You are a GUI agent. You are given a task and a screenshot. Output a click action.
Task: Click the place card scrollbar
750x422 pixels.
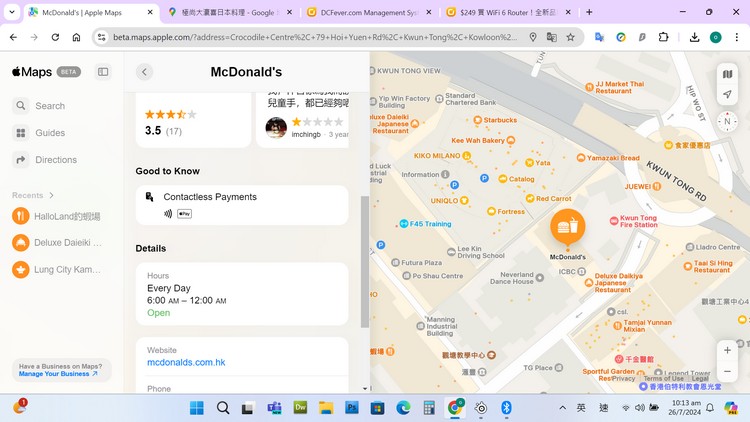[364, 262]
